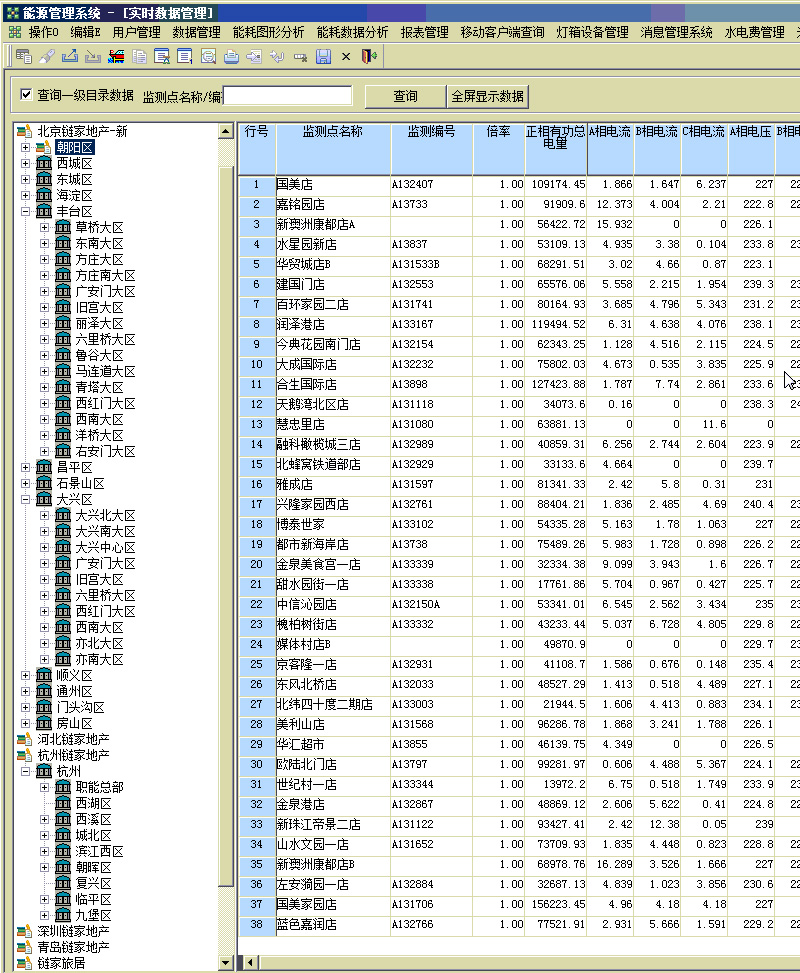Click the exit door icon in toolbar

[x=370, y=57]
